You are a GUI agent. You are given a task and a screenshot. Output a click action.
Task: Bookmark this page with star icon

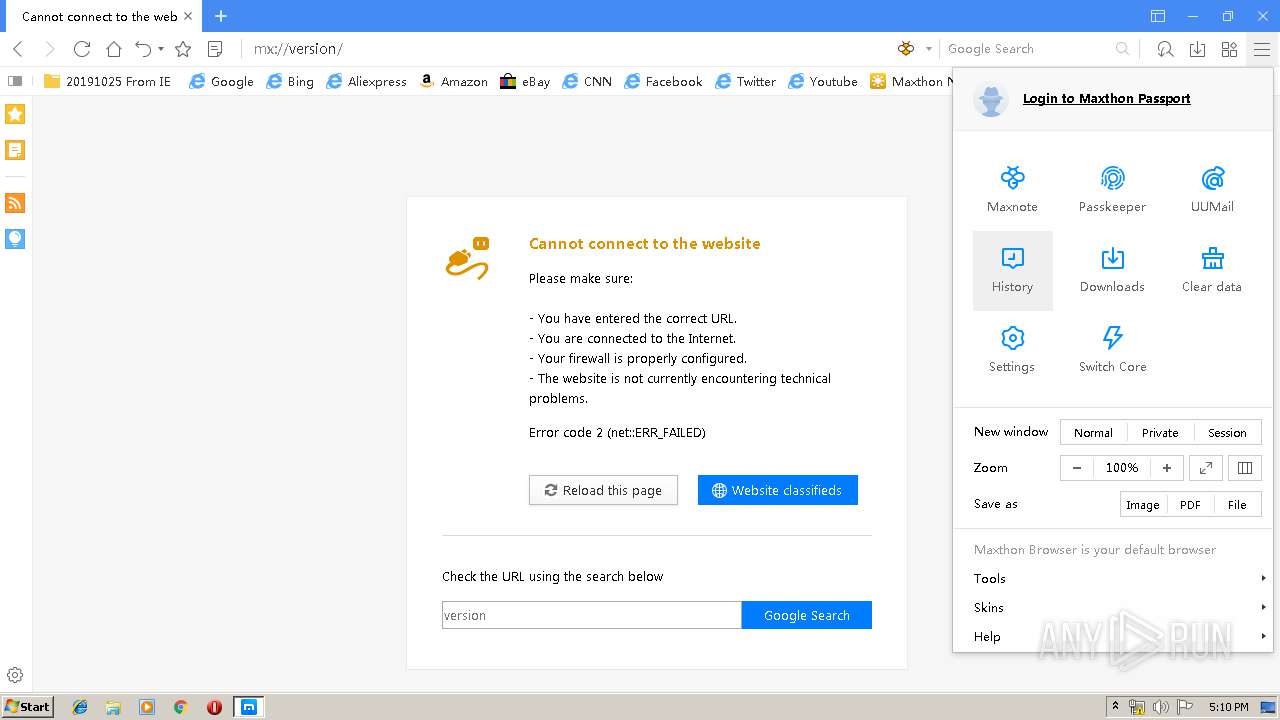tap(183, 48)
